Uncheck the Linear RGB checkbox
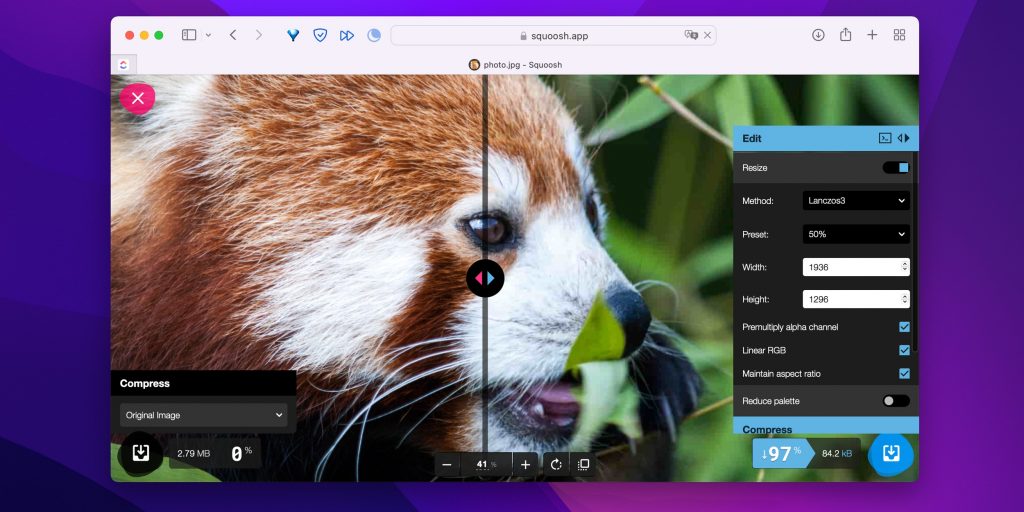Screen dimensions: 1024x512 coord(904,350)
